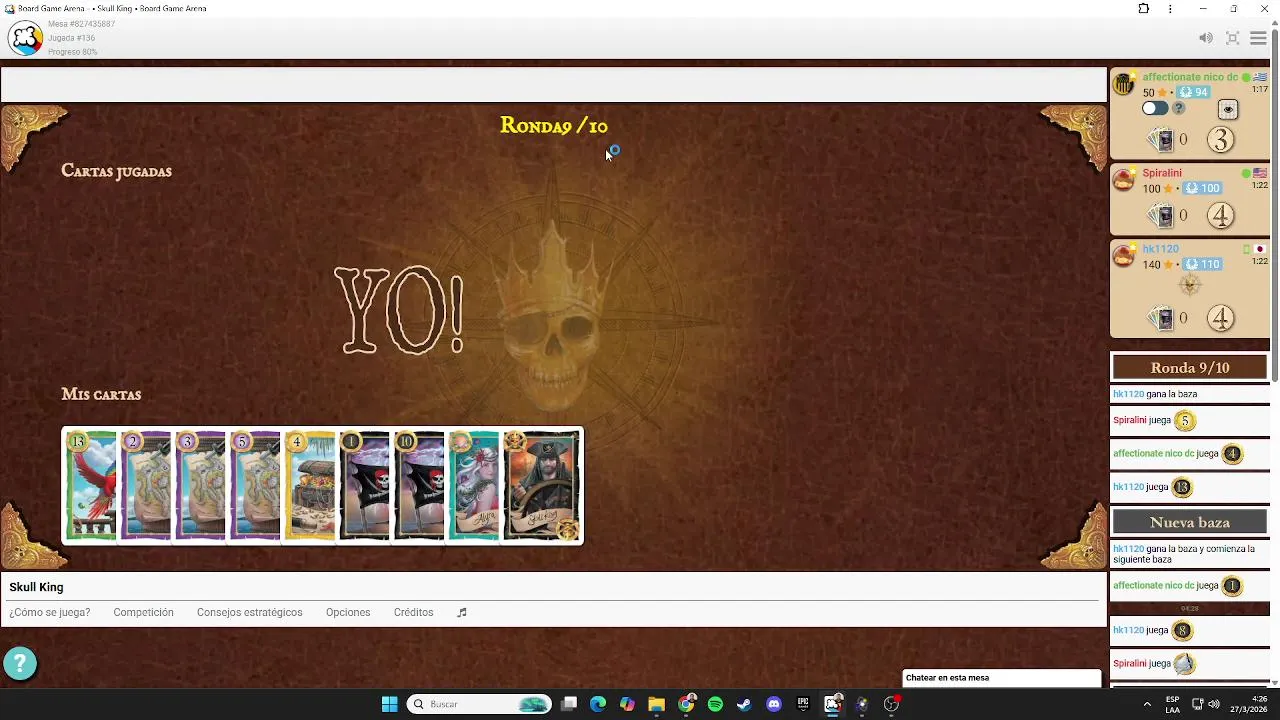
Task: Play the yellow treasure chest 4 card
Action: pos(310,486)
